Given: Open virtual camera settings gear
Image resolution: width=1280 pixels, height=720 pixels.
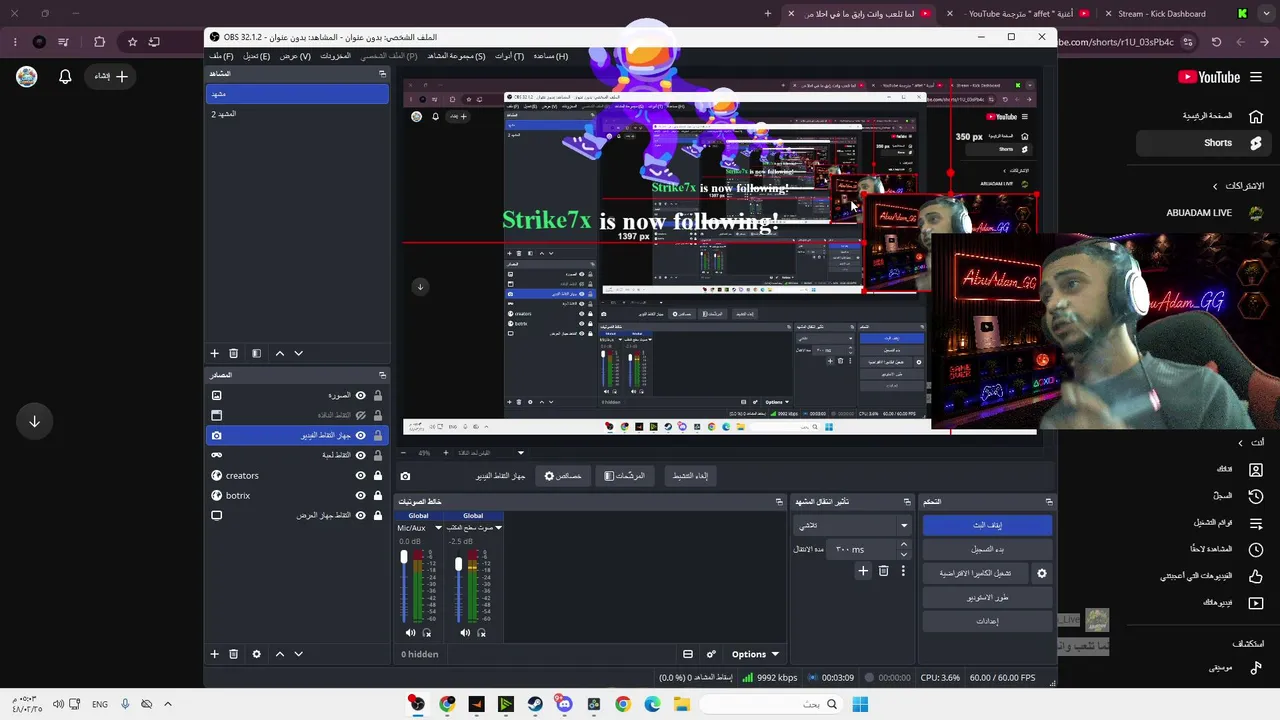Looking at the screenshot, I should coord(1042,573).
